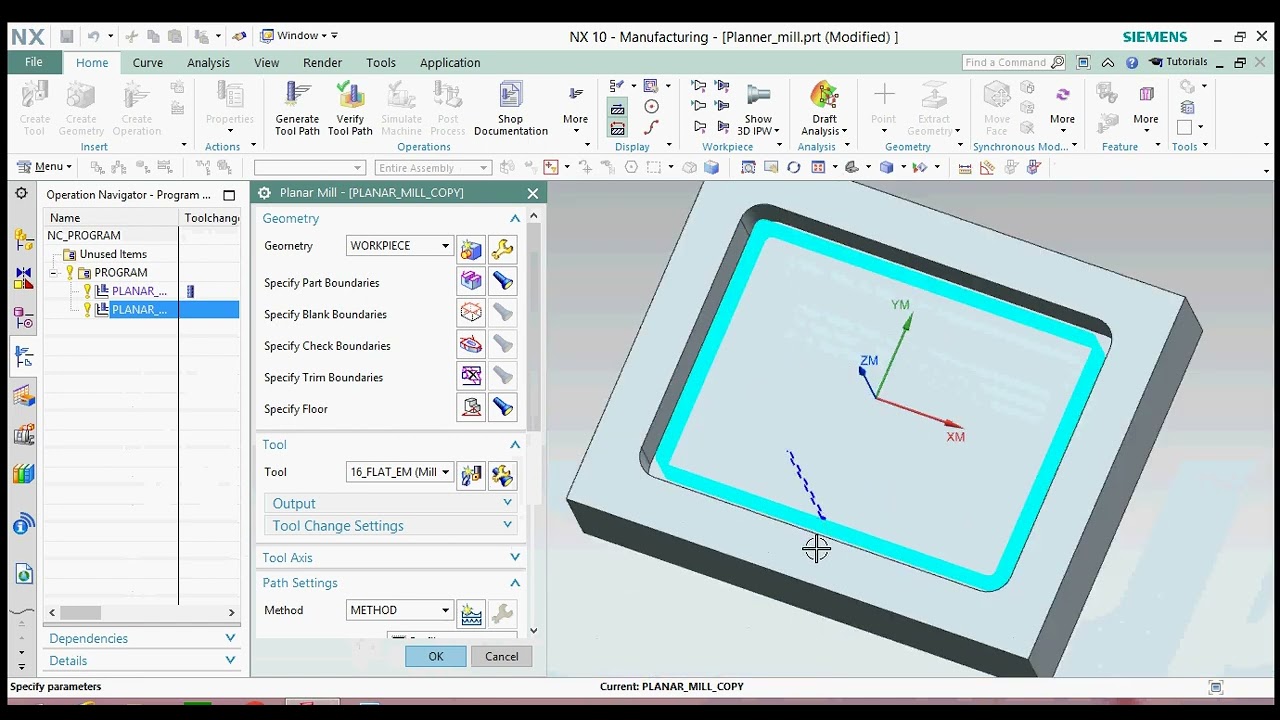
Task: Switch to View ribbon tab
Action: [x=267, y=62]
